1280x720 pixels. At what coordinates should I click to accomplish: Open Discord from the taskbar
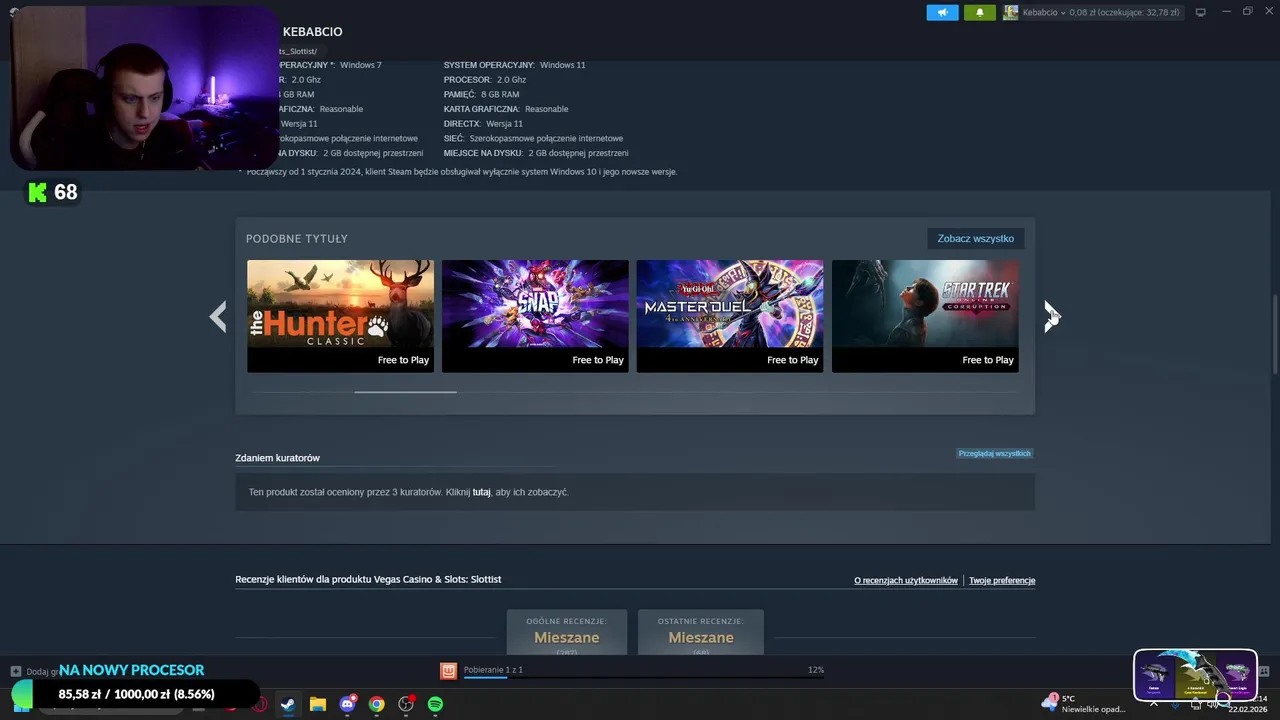point(348,704)
